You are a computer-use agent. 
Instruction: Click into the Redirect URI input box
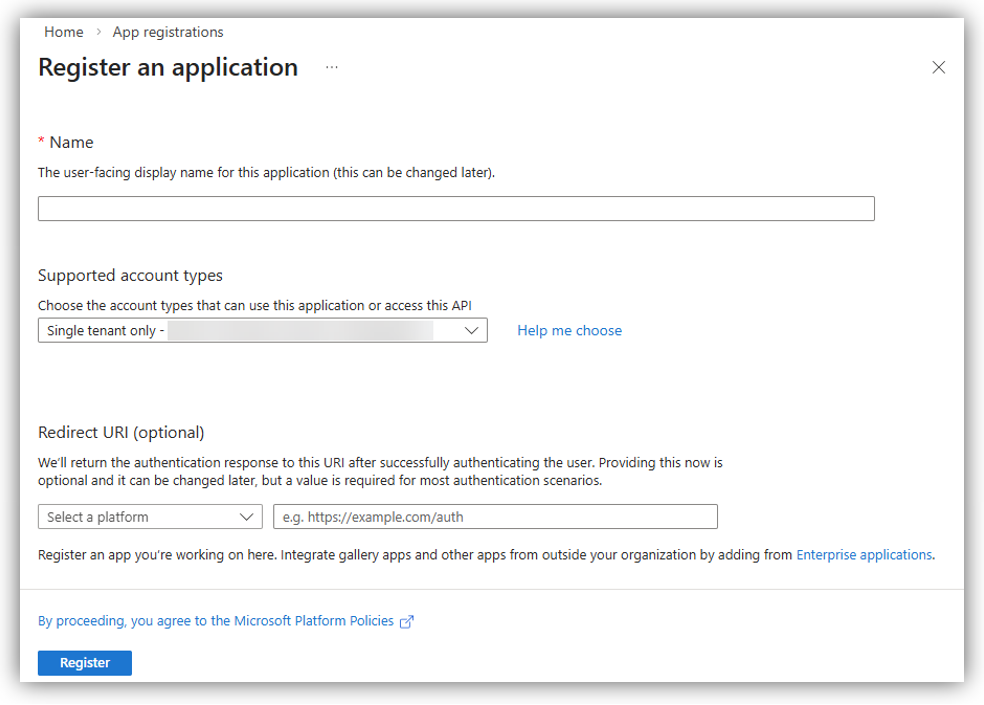click(495, 517)
